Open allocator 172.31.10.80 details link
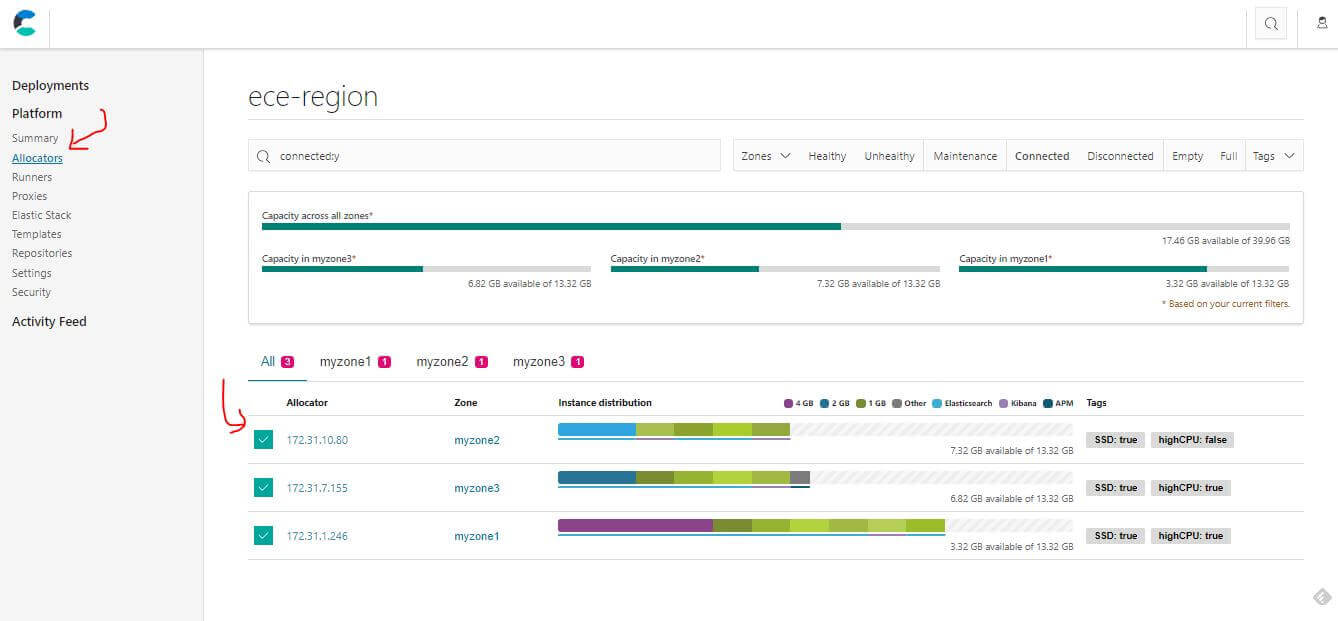Viewport: 1338px width, 621px height. pos(317,440)
